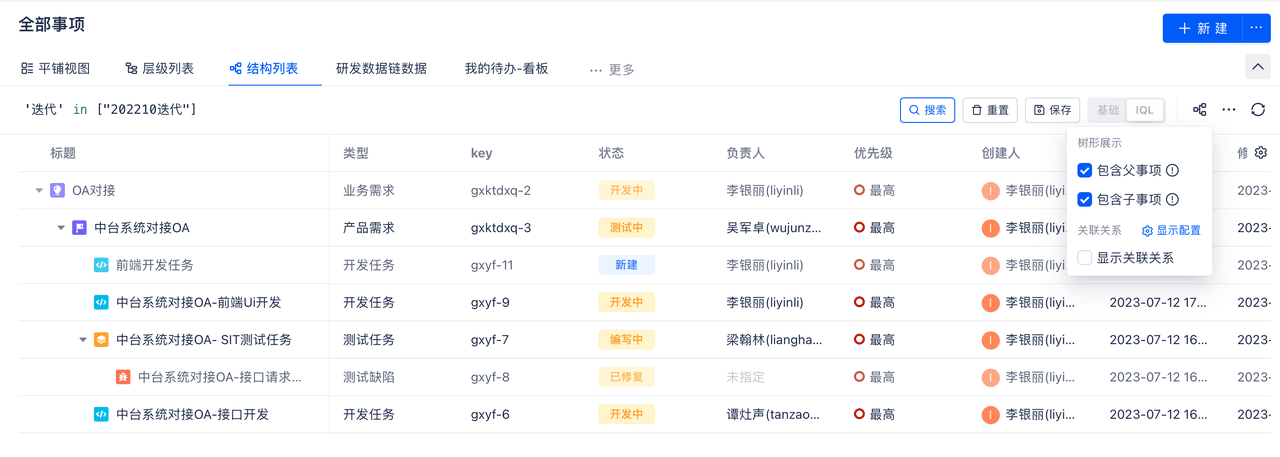Open the 显示配置 link
This screenshot has height=457, width=1280.
point(1171,230)
